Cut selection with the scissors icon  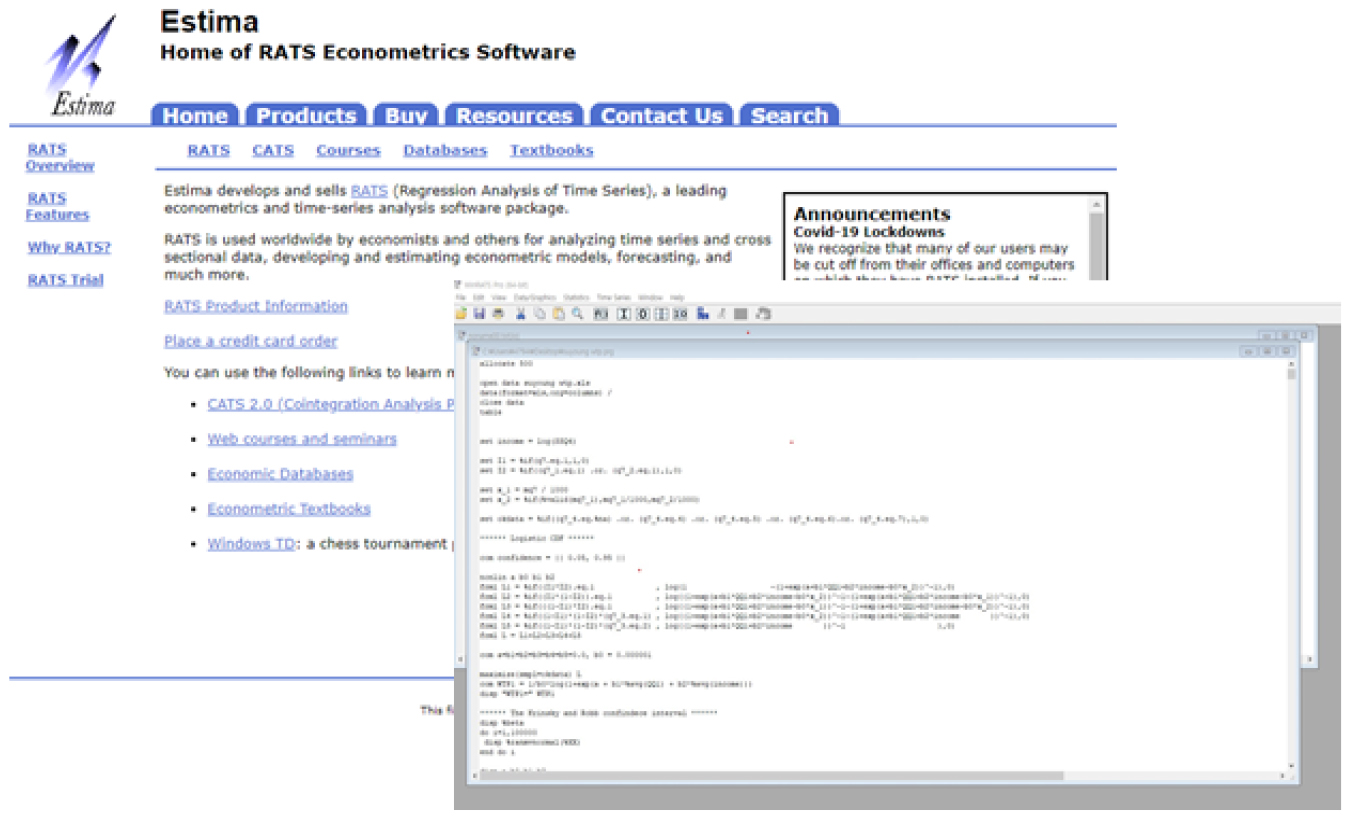521,314
